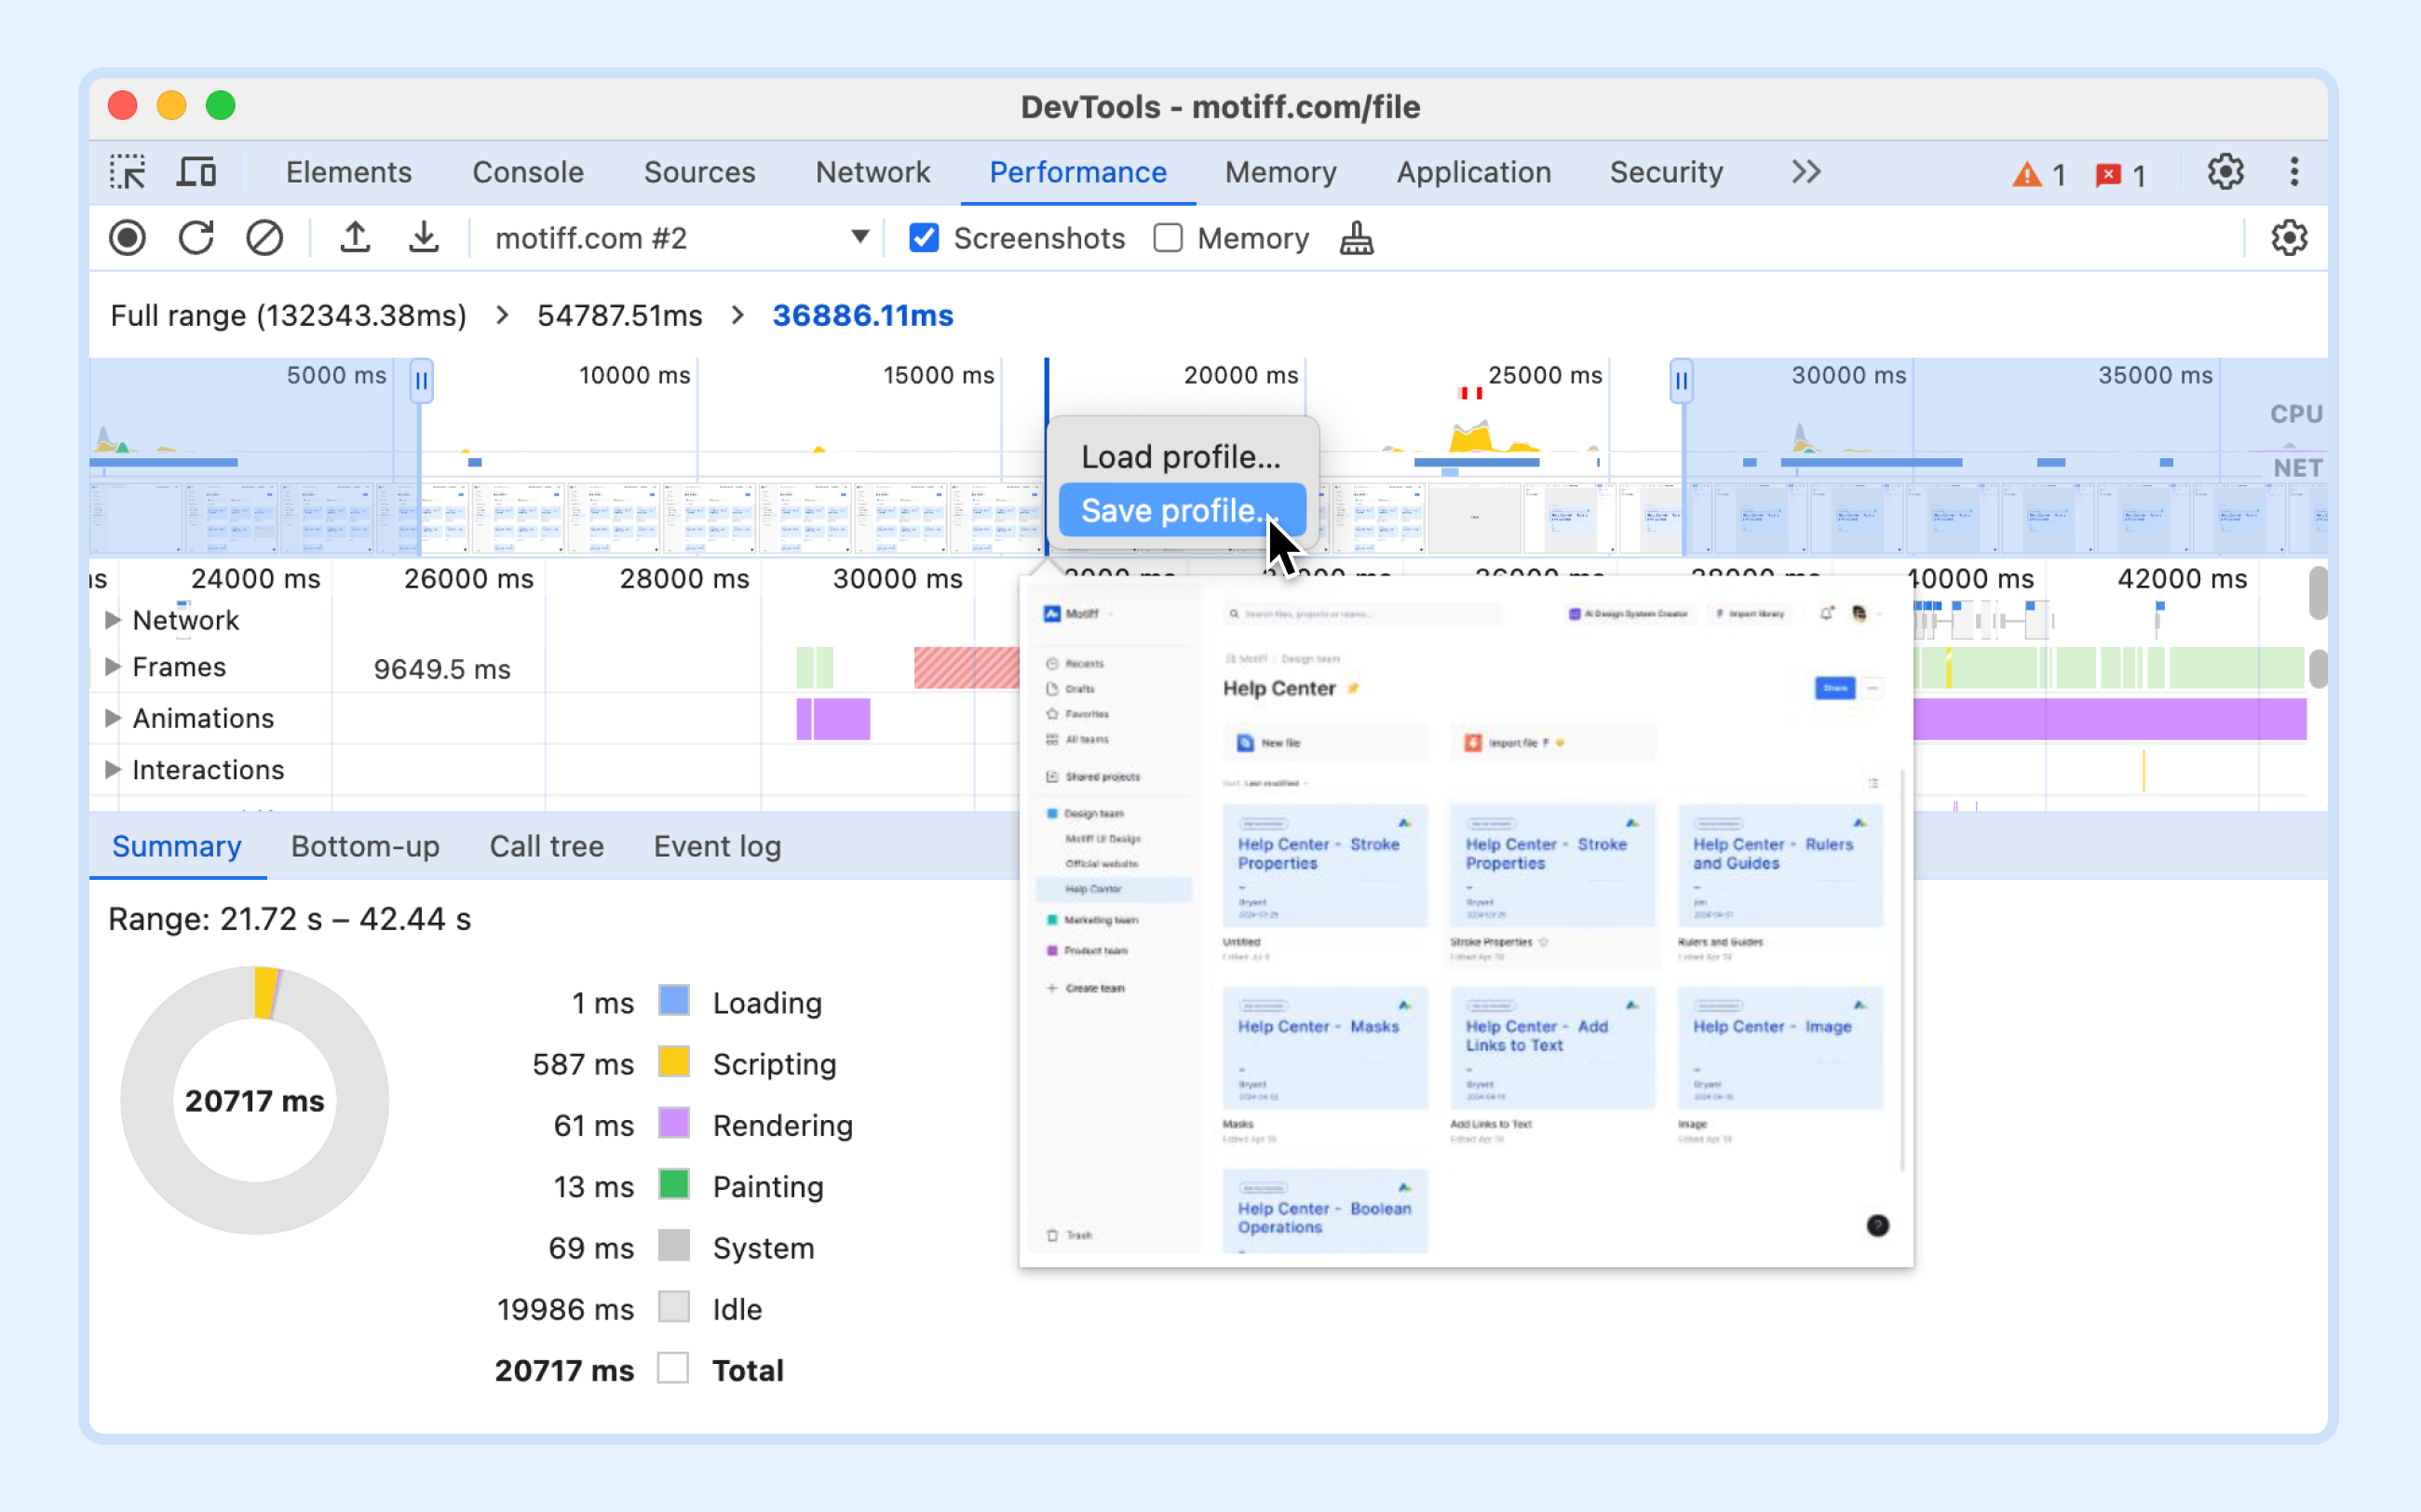The image size is (2421, 1512).
Task: Click the Share button in screenshot preview
Action: [1835, 688]
